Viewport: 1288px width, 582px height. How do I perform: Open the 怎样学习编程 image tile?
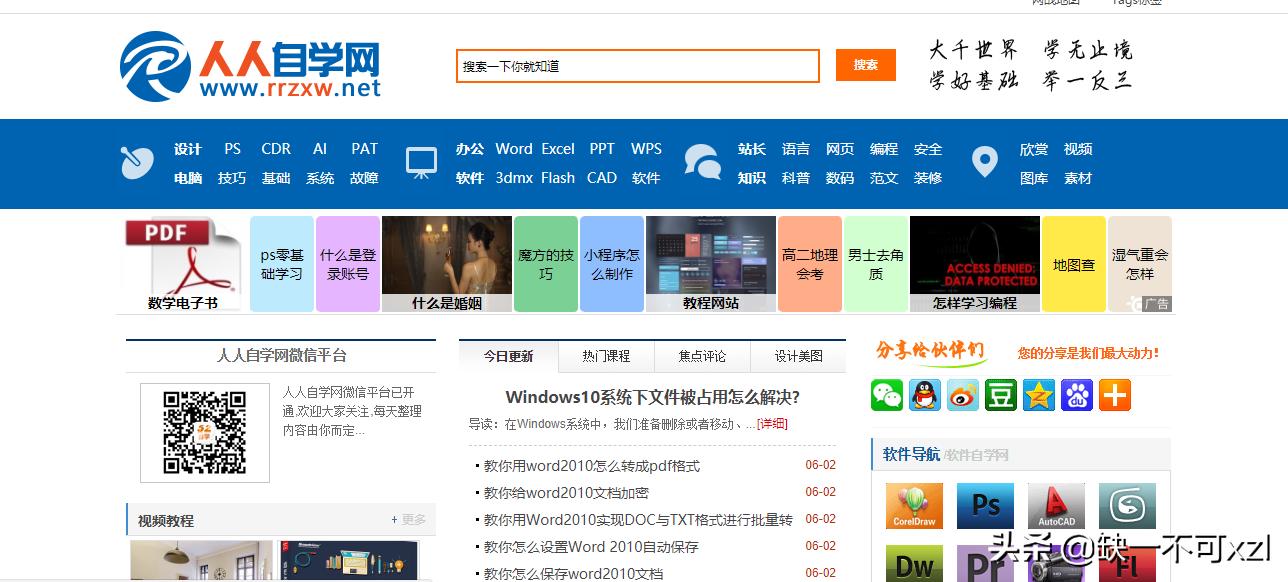click(975, 264)
